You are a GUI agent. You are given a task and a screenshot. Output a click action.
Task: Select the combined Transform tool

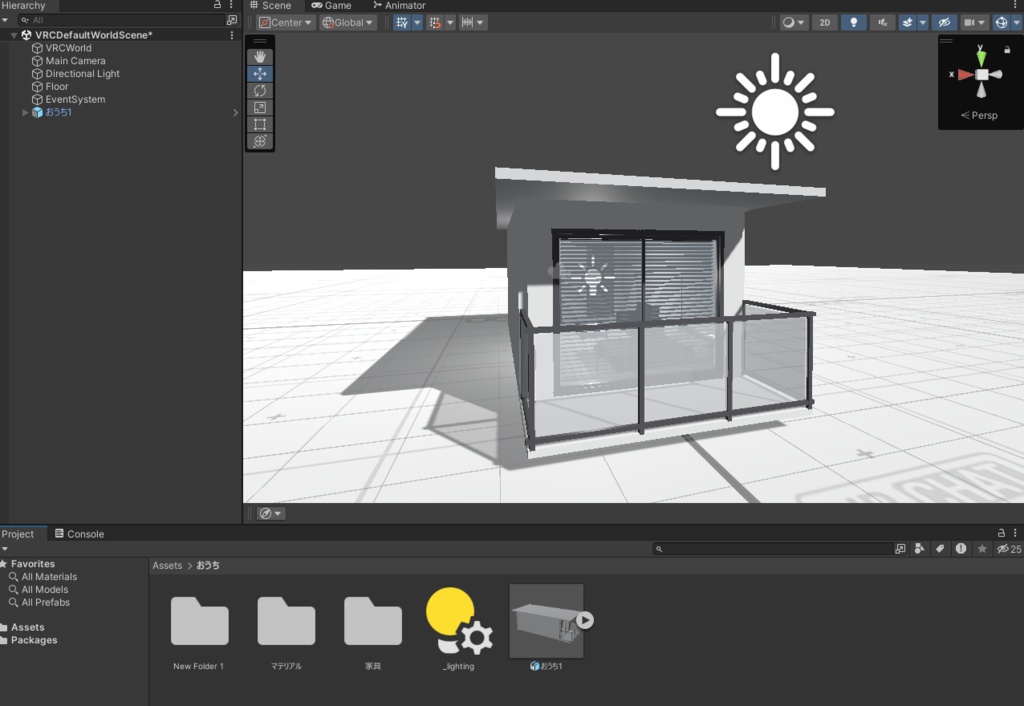[x=260, y=141]
